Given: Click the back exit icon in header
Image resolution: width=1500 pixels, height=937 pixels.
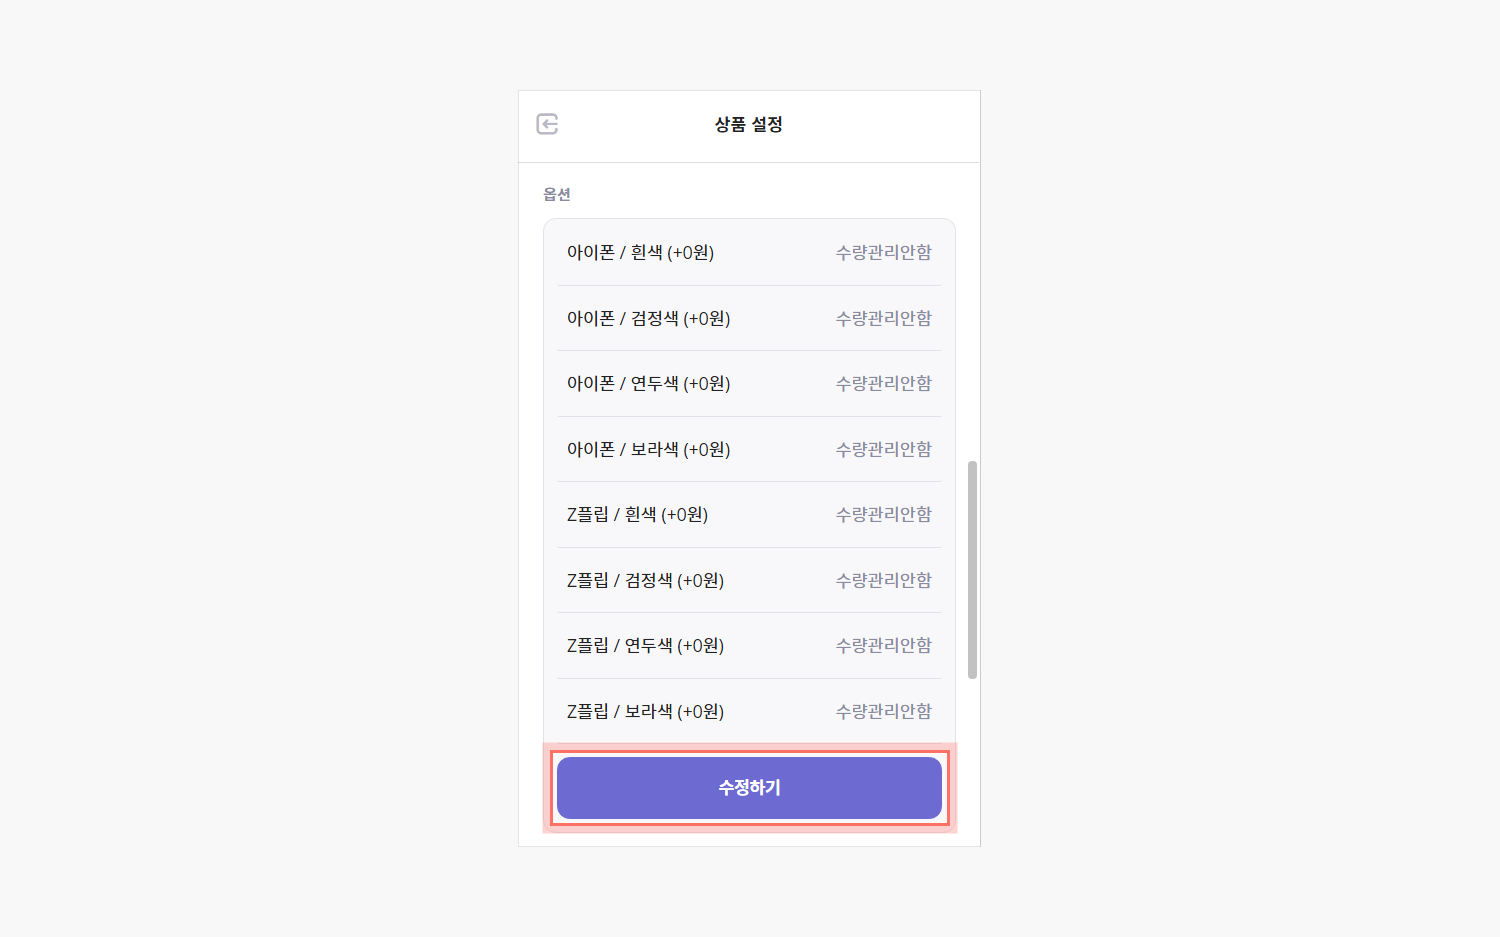Looking at the screenshot, I should coord(547,124).
